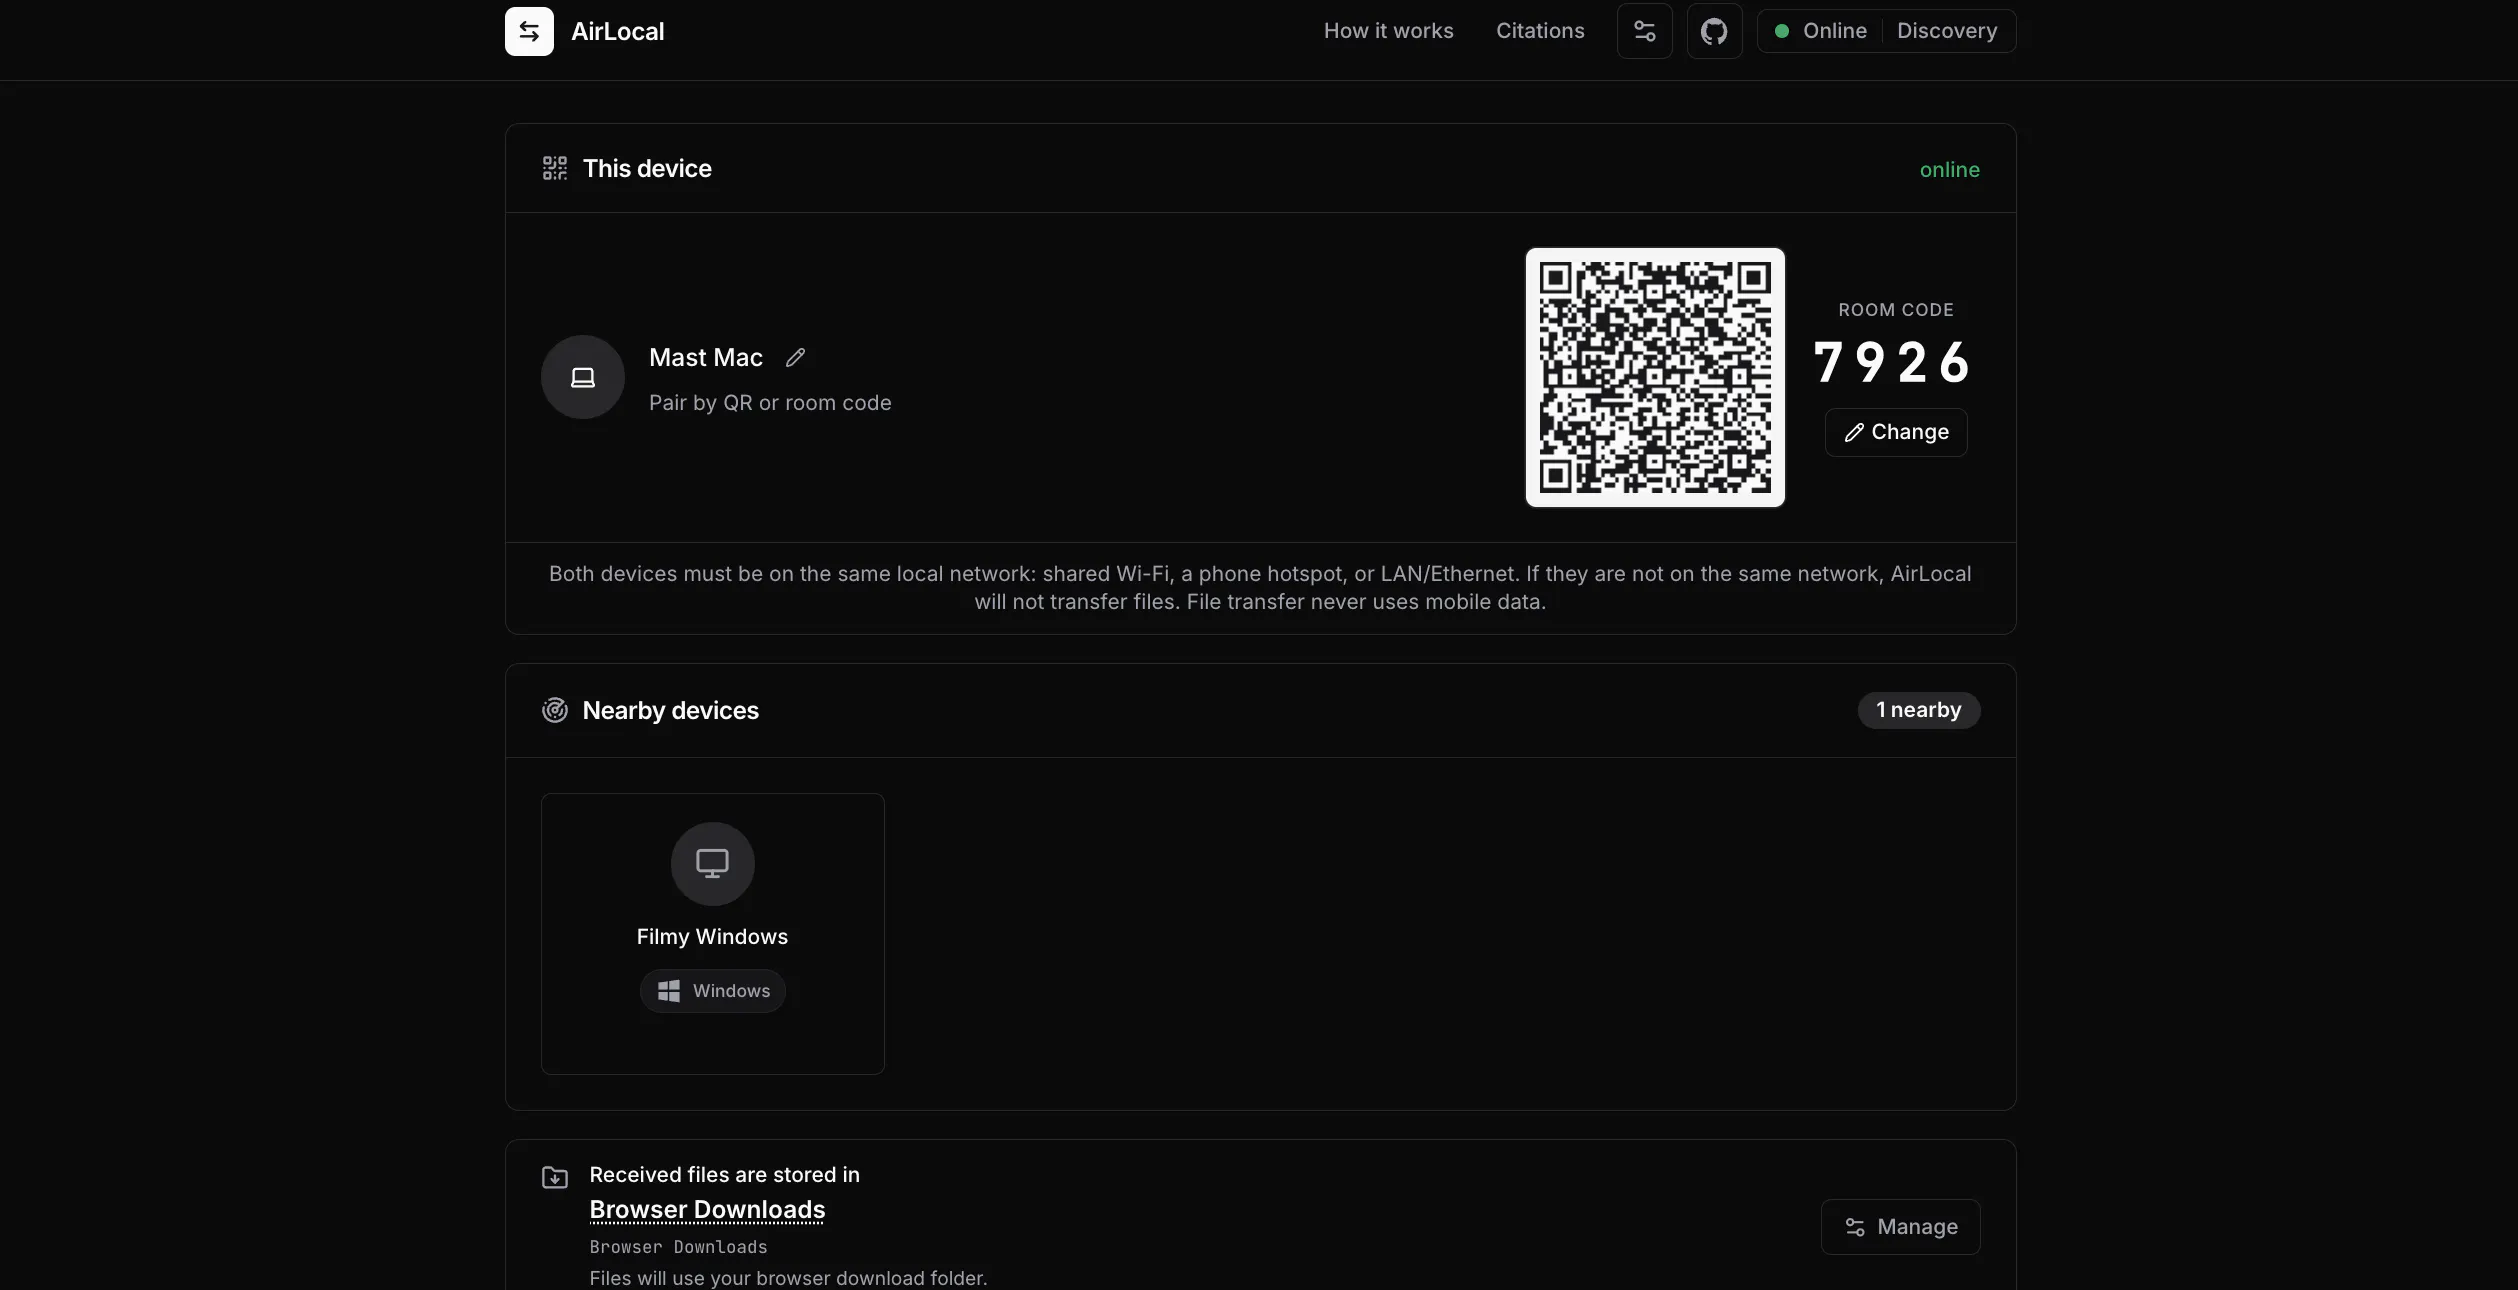
Task: Select the Filmy Windows monitor icon
Action: [713, 864]
